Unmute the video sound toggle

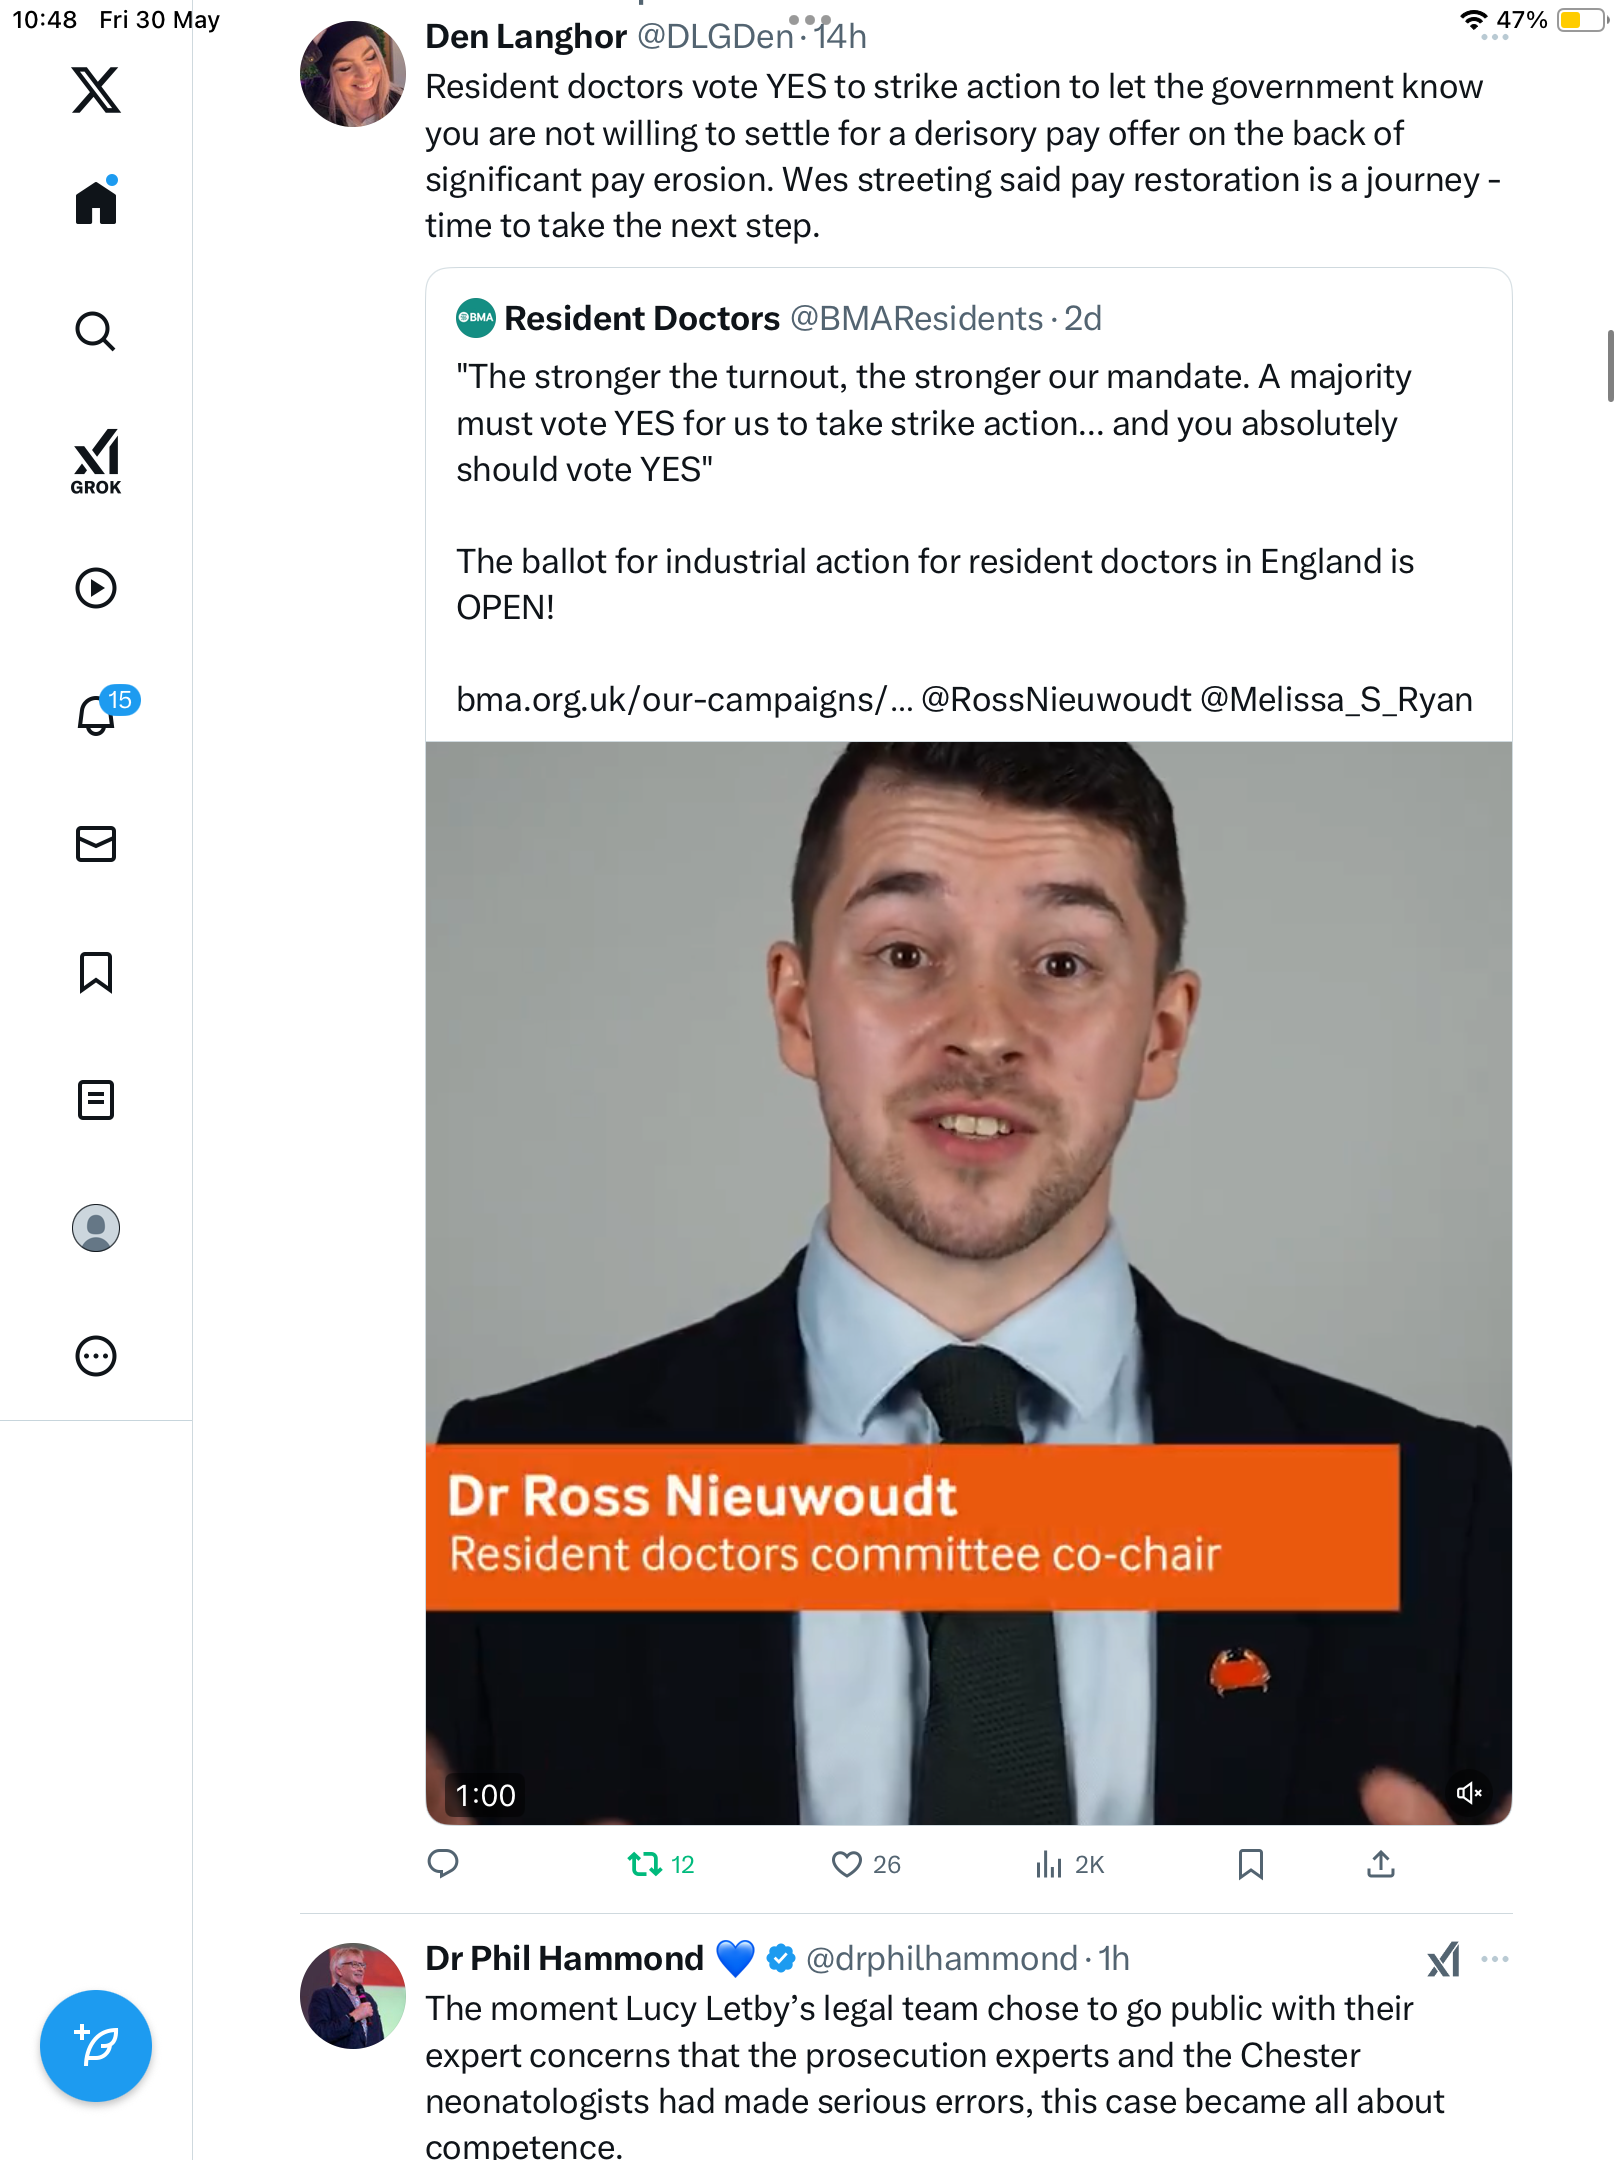point(1468,1793)
